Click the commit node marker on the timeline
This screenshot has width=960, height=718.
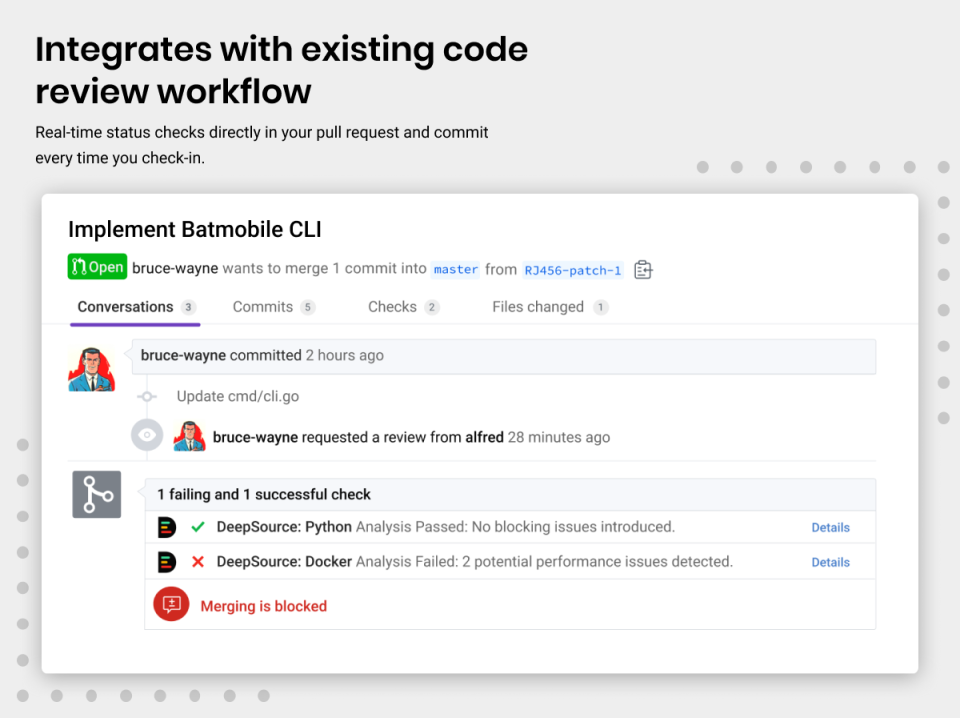(x=146, y=396)
